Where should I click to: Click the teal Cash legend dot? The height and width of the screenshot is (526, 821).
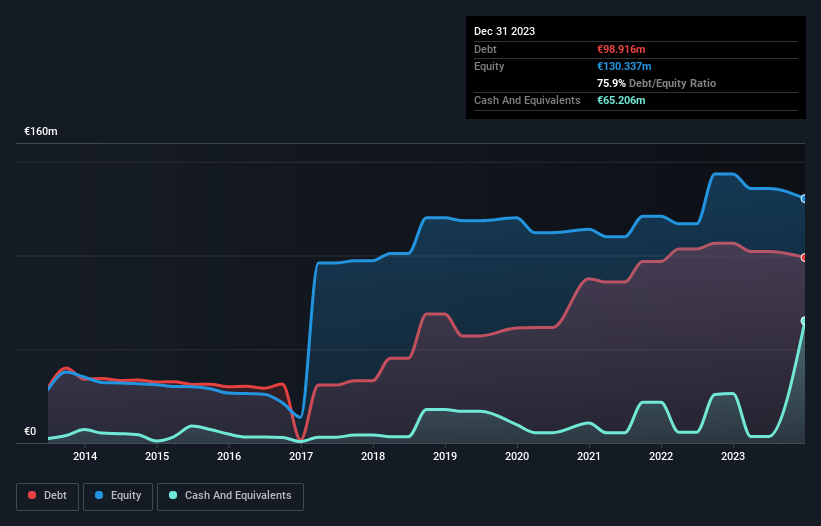[x=173, y=495]
